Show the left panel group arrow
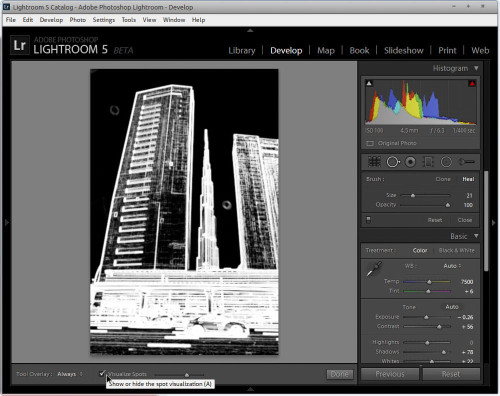 click(7, 222)
